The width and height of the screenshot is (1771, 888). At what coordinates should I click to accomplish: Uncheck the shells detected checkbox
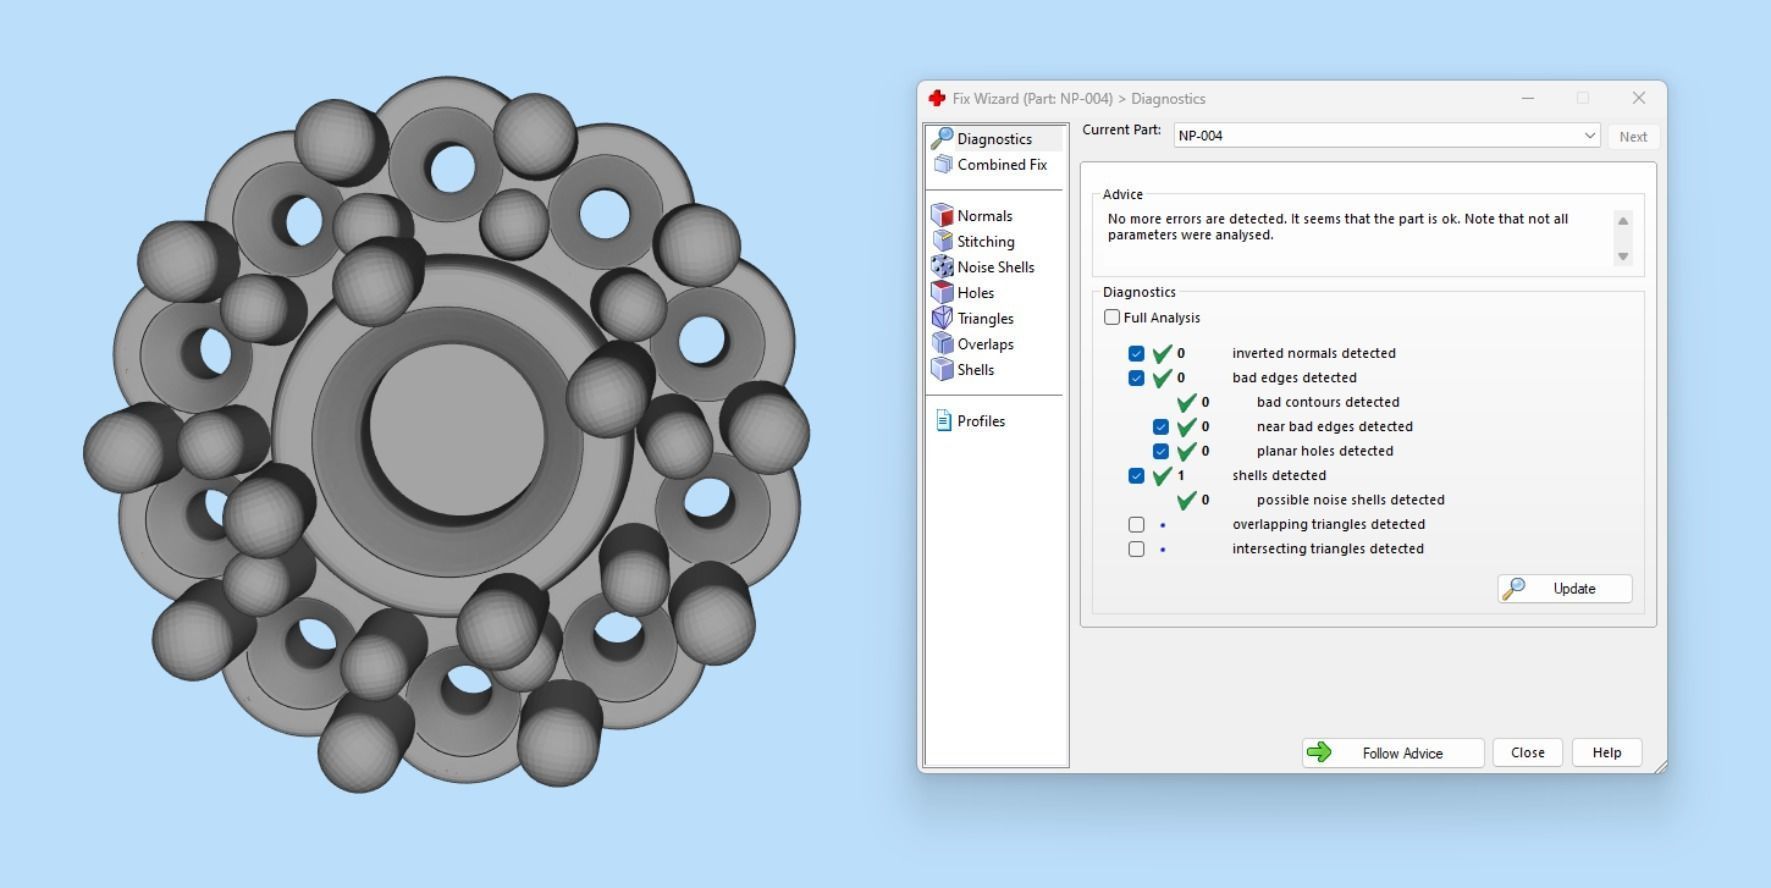tap(1136, 476)
